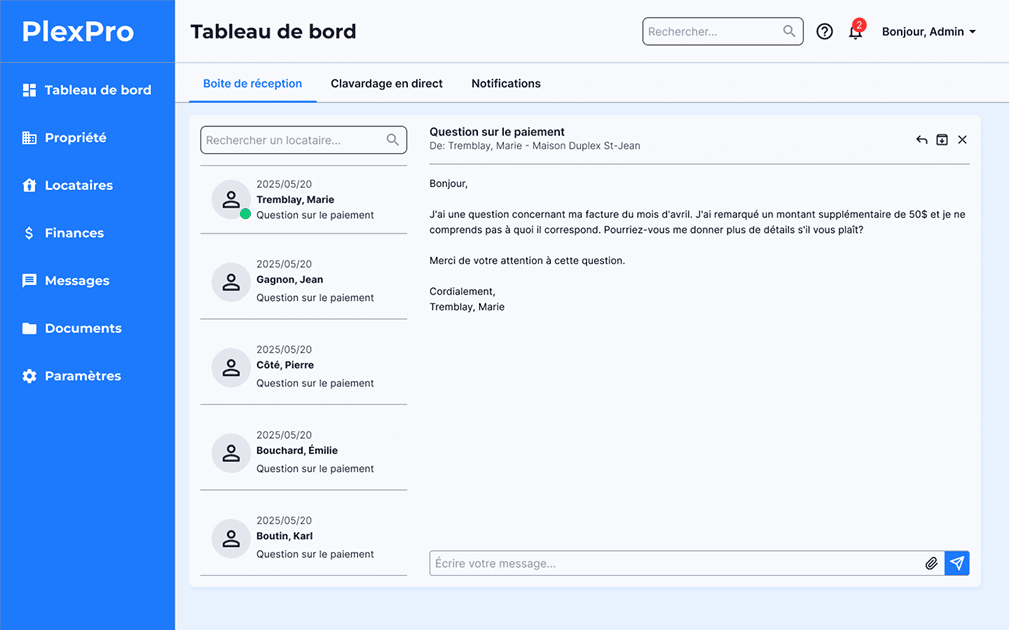
Task: Click the Écrire votre message field
Action: [x=675, y=564]
